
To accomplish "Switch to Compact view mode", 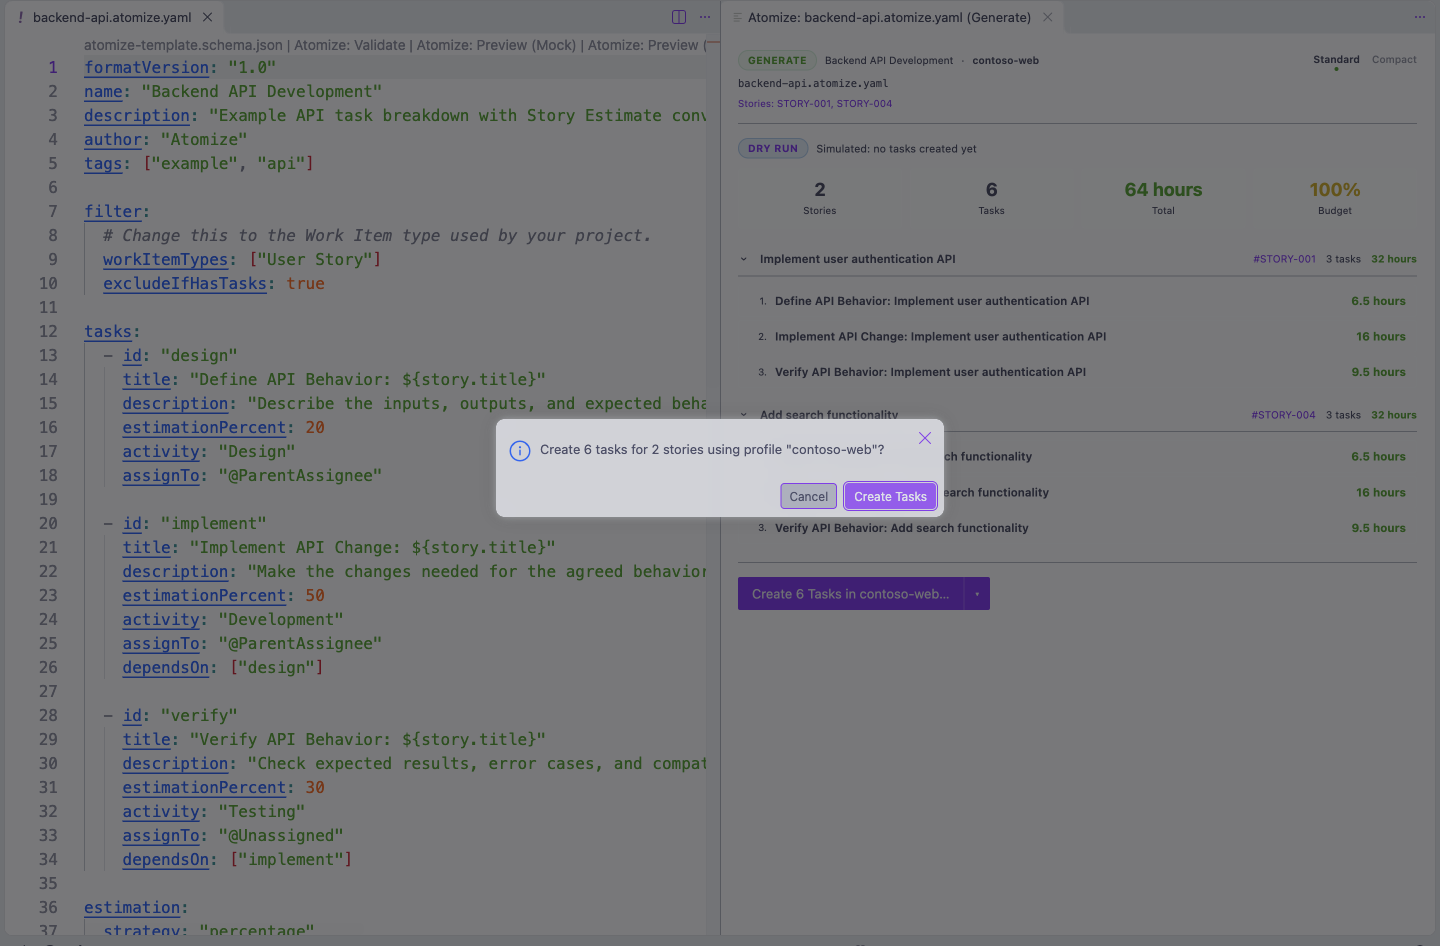I will tap(1394, 60).
